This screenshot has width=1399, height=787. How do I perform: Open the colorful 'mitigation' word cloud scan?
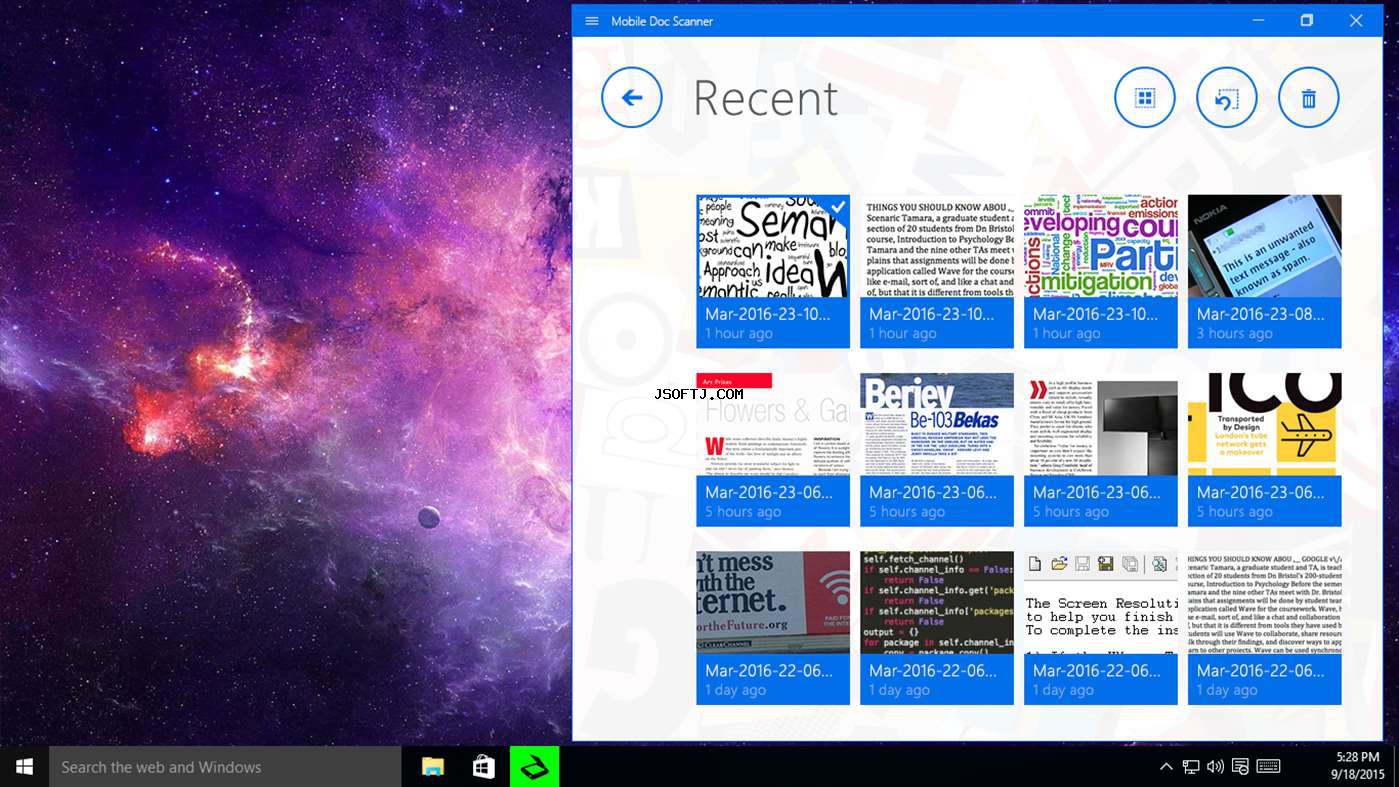(1101, 271)
